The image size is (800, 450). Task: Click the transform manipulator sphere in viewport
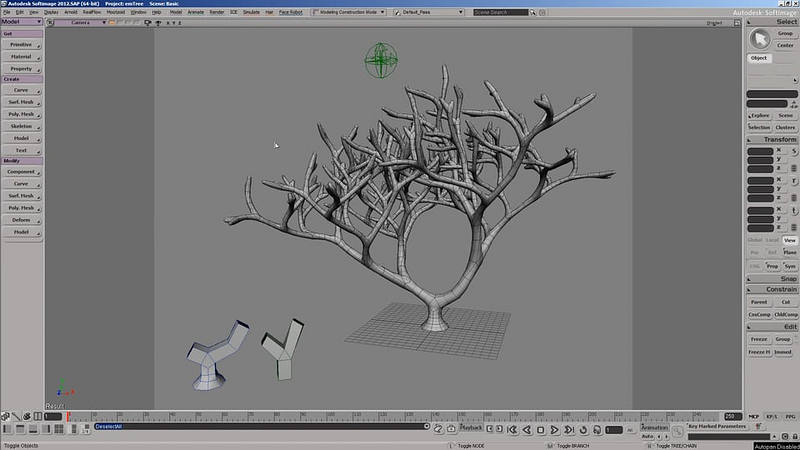point(380,60)
